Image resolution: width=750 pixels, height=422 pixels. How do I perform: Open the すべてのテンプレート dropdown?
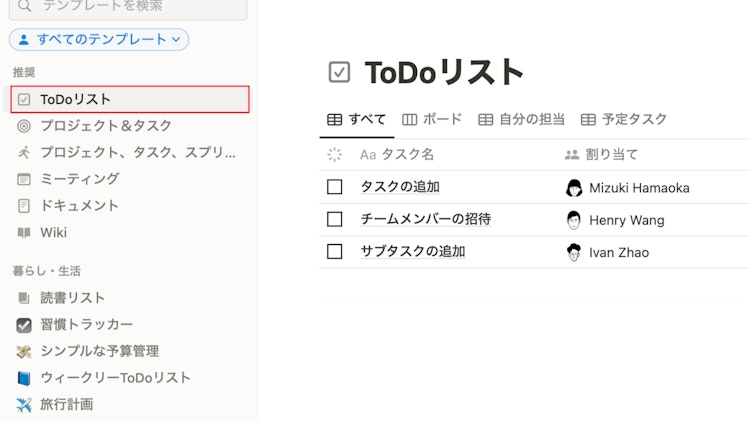point(99,39)
